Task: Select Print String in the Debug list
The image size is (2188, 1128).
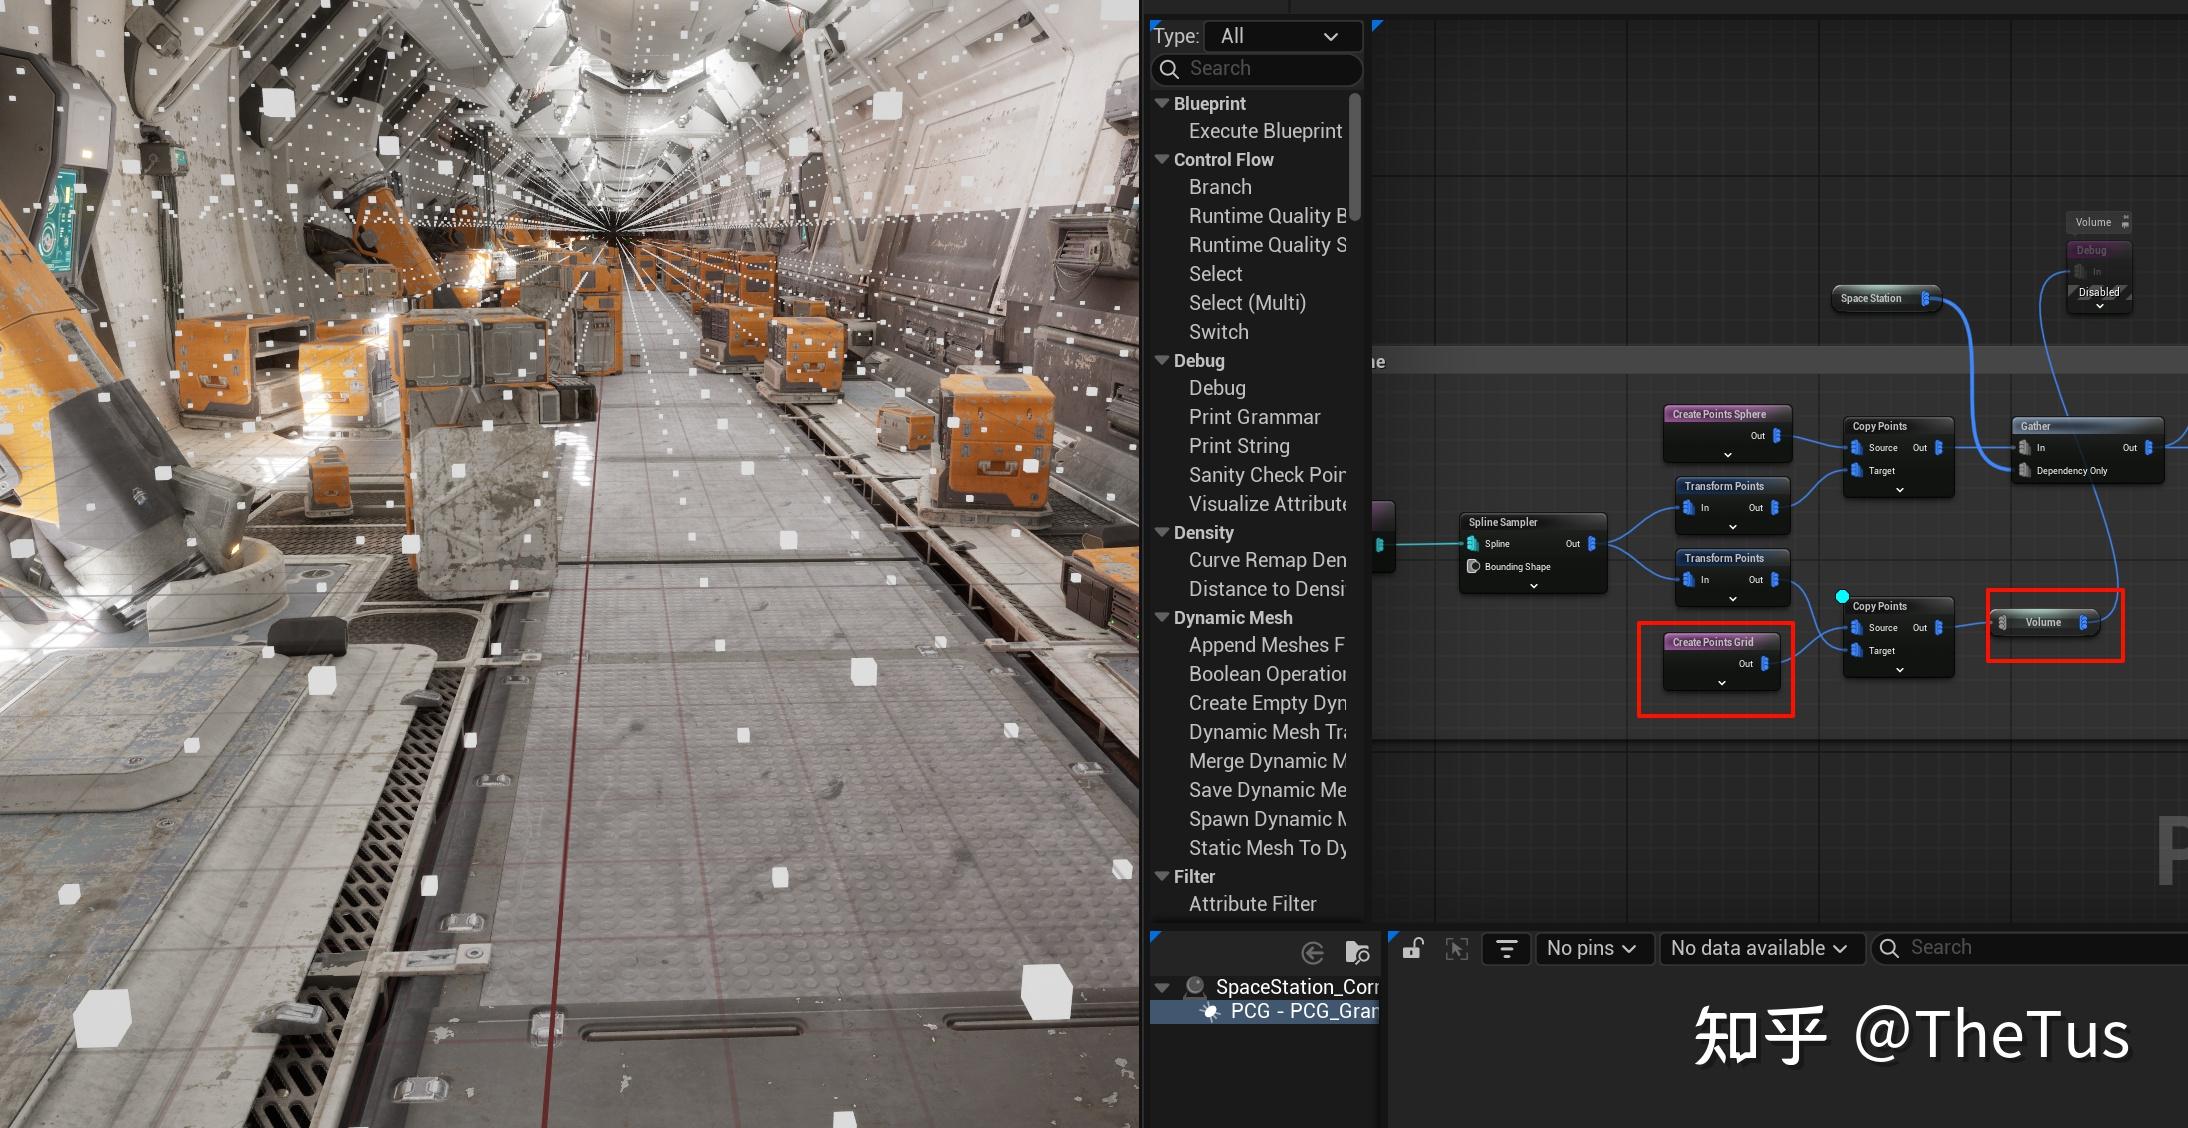Action: click(x=1239, y=446)
